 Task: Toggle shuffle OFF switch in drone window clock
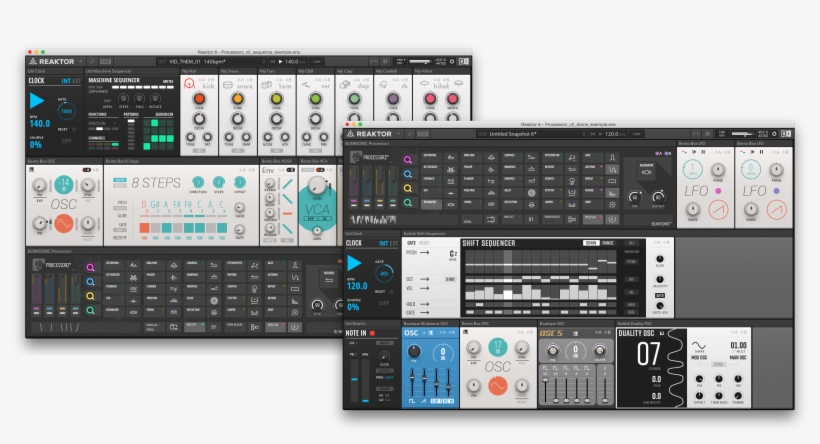click(384, 303)
